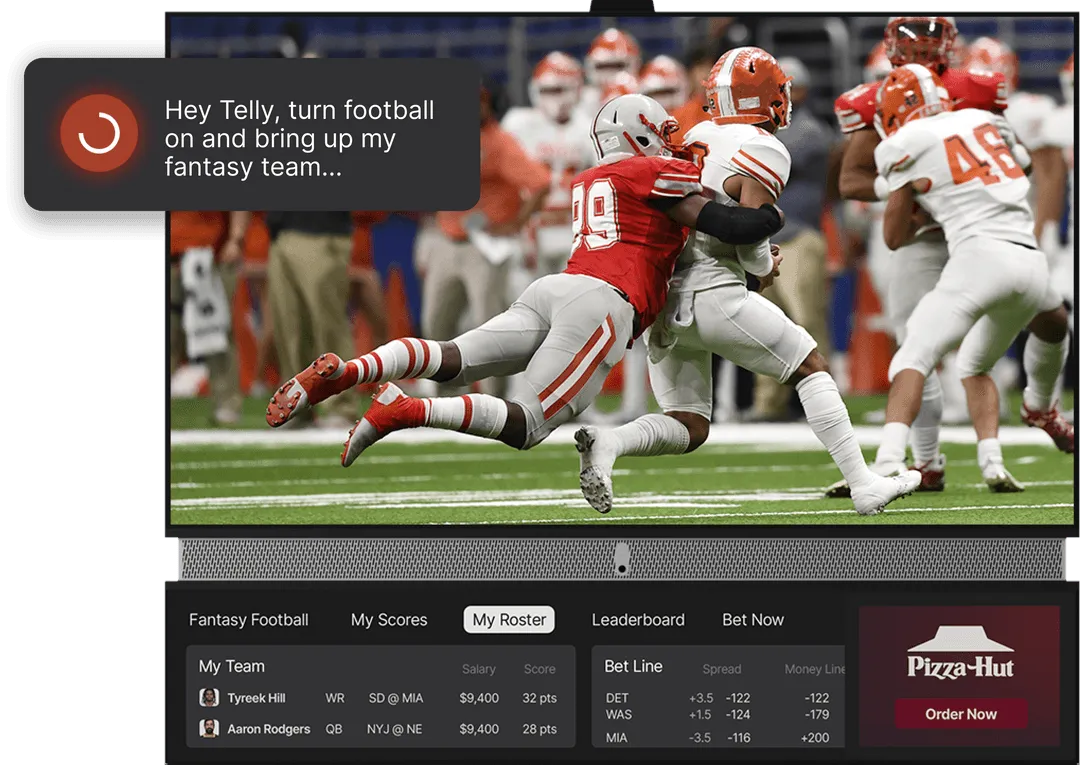Select the My Roster tab
This screenshot has width=1080, height=765.
click(509, 620)
